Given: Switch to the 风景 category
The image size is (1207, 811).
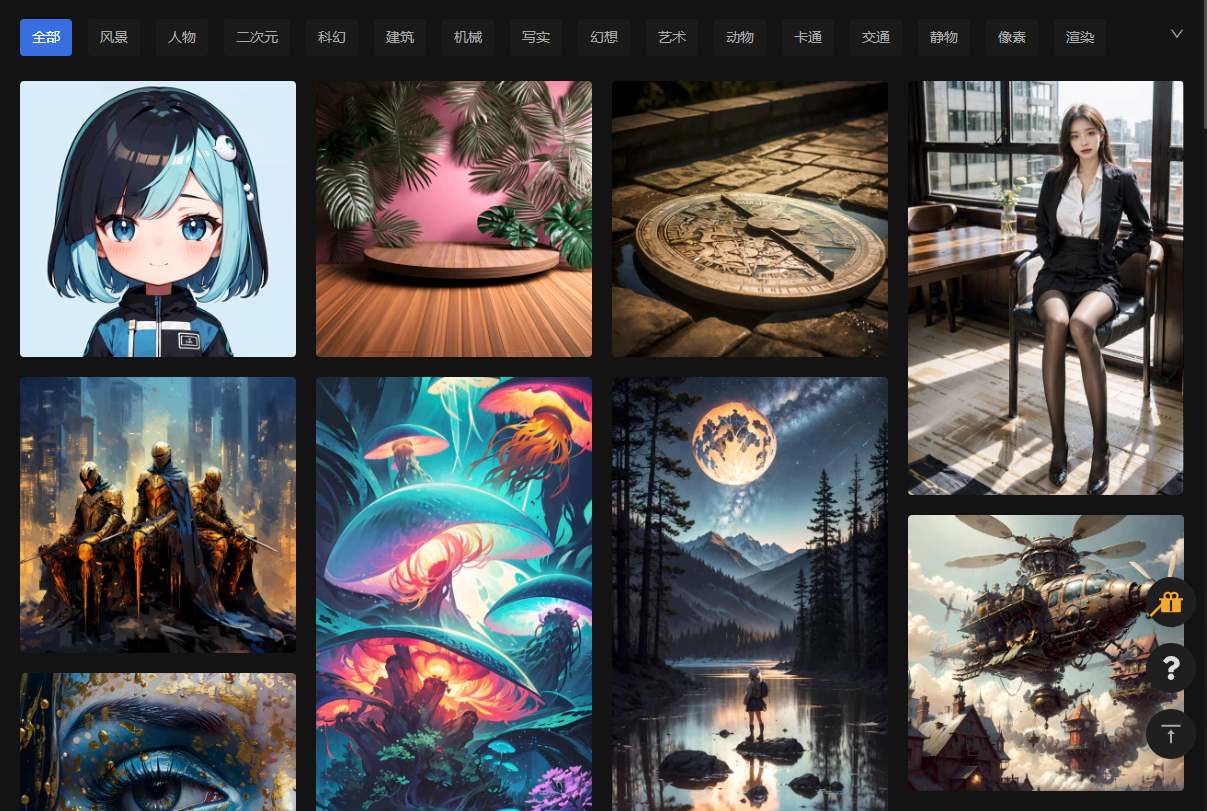Looking at the screenshot, I should [114, 38].
